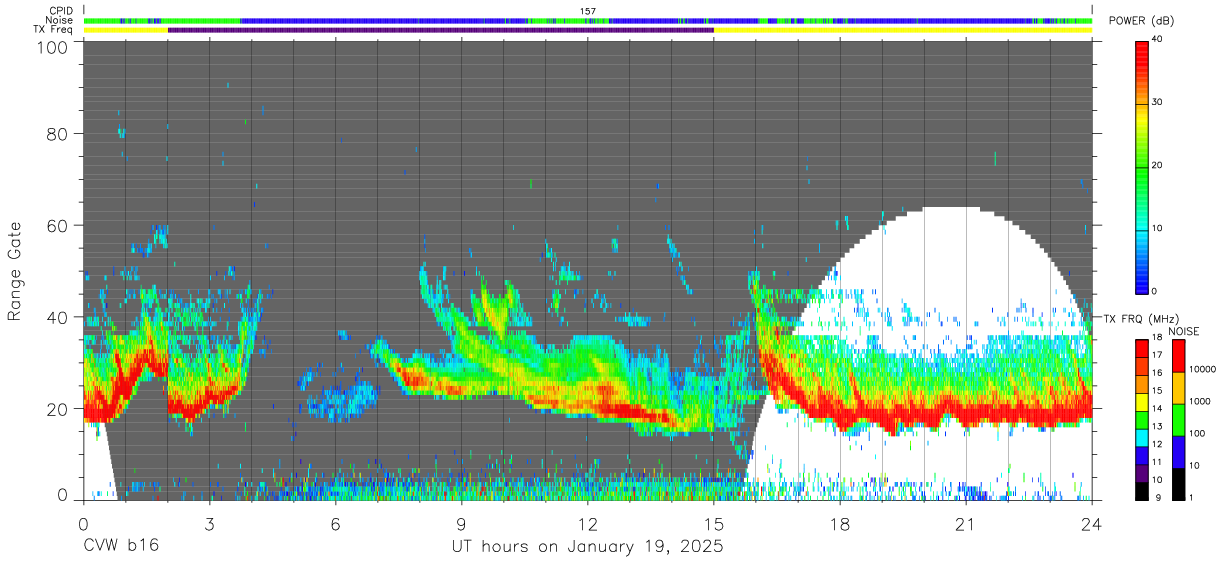This screenshot has width=1228, height=567.
Task: Click the 6 tick on the UT hours axis
Action: click(x=335, y=523)
